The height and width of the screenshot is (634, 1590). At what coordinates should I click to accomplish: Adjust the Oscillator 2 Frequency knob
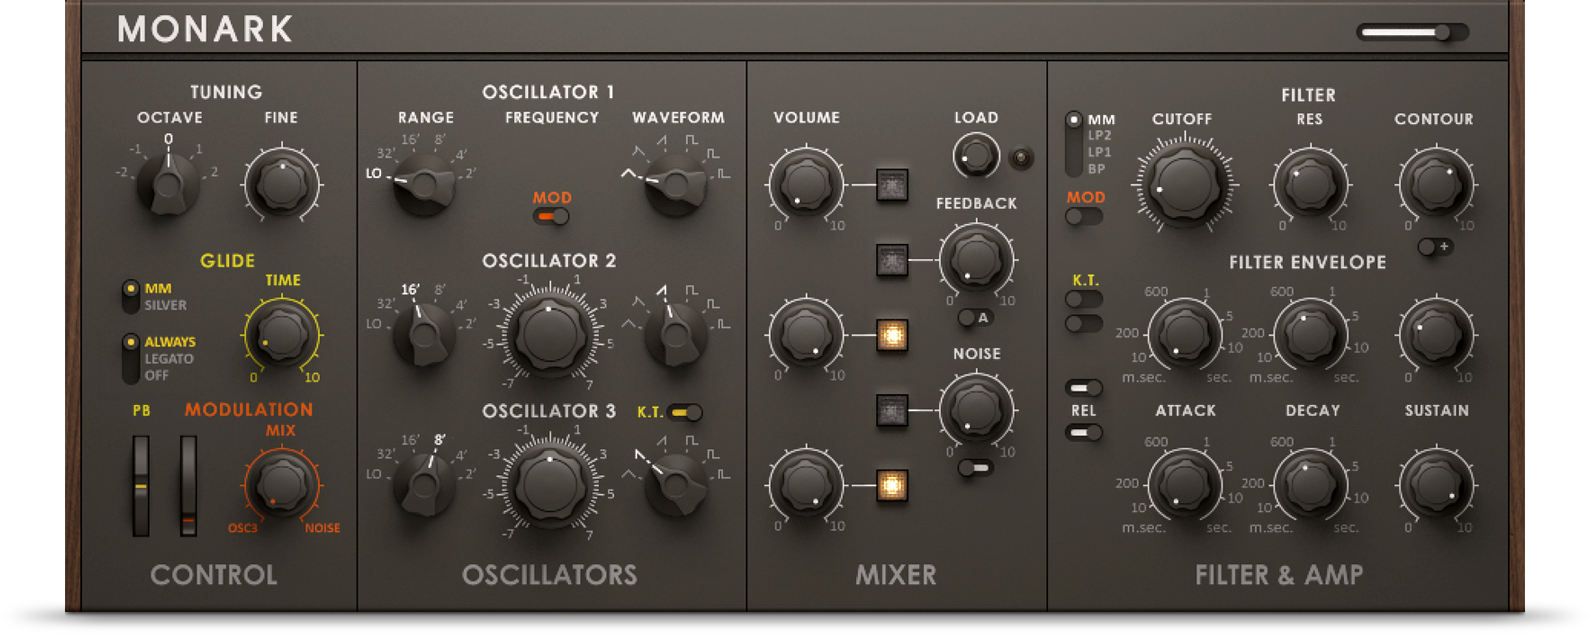click(550, 335)
